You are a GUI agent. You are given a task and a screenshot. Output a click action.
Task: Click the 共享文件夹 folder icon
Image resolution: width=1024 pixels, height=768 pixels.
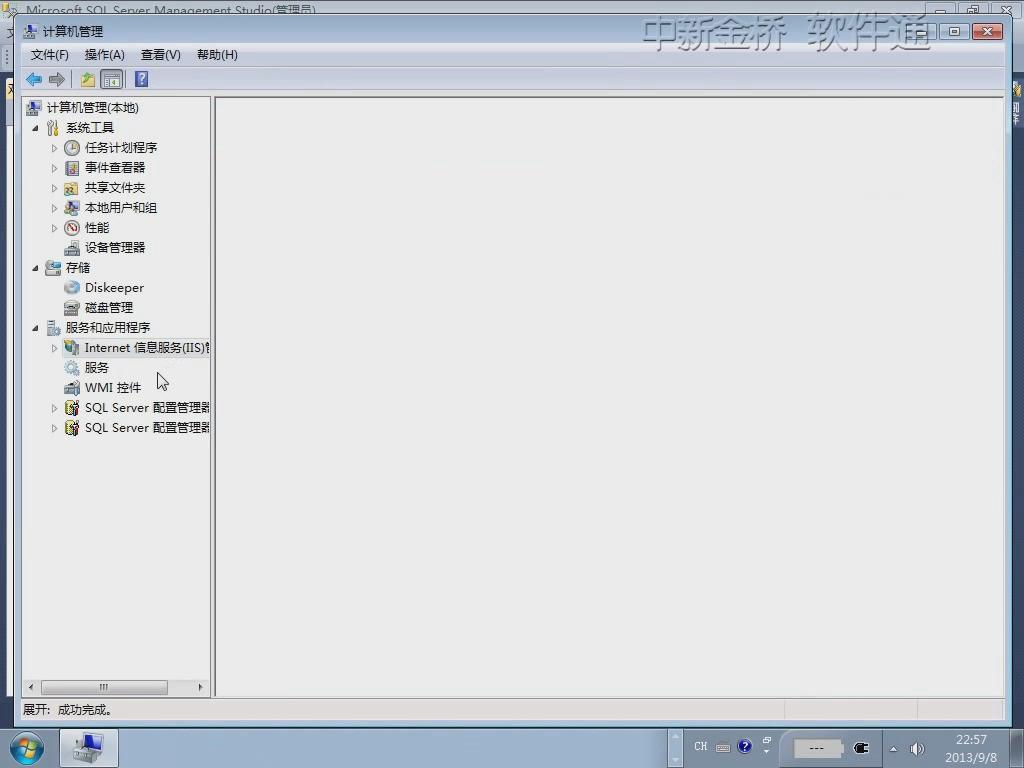click(72, 188)
